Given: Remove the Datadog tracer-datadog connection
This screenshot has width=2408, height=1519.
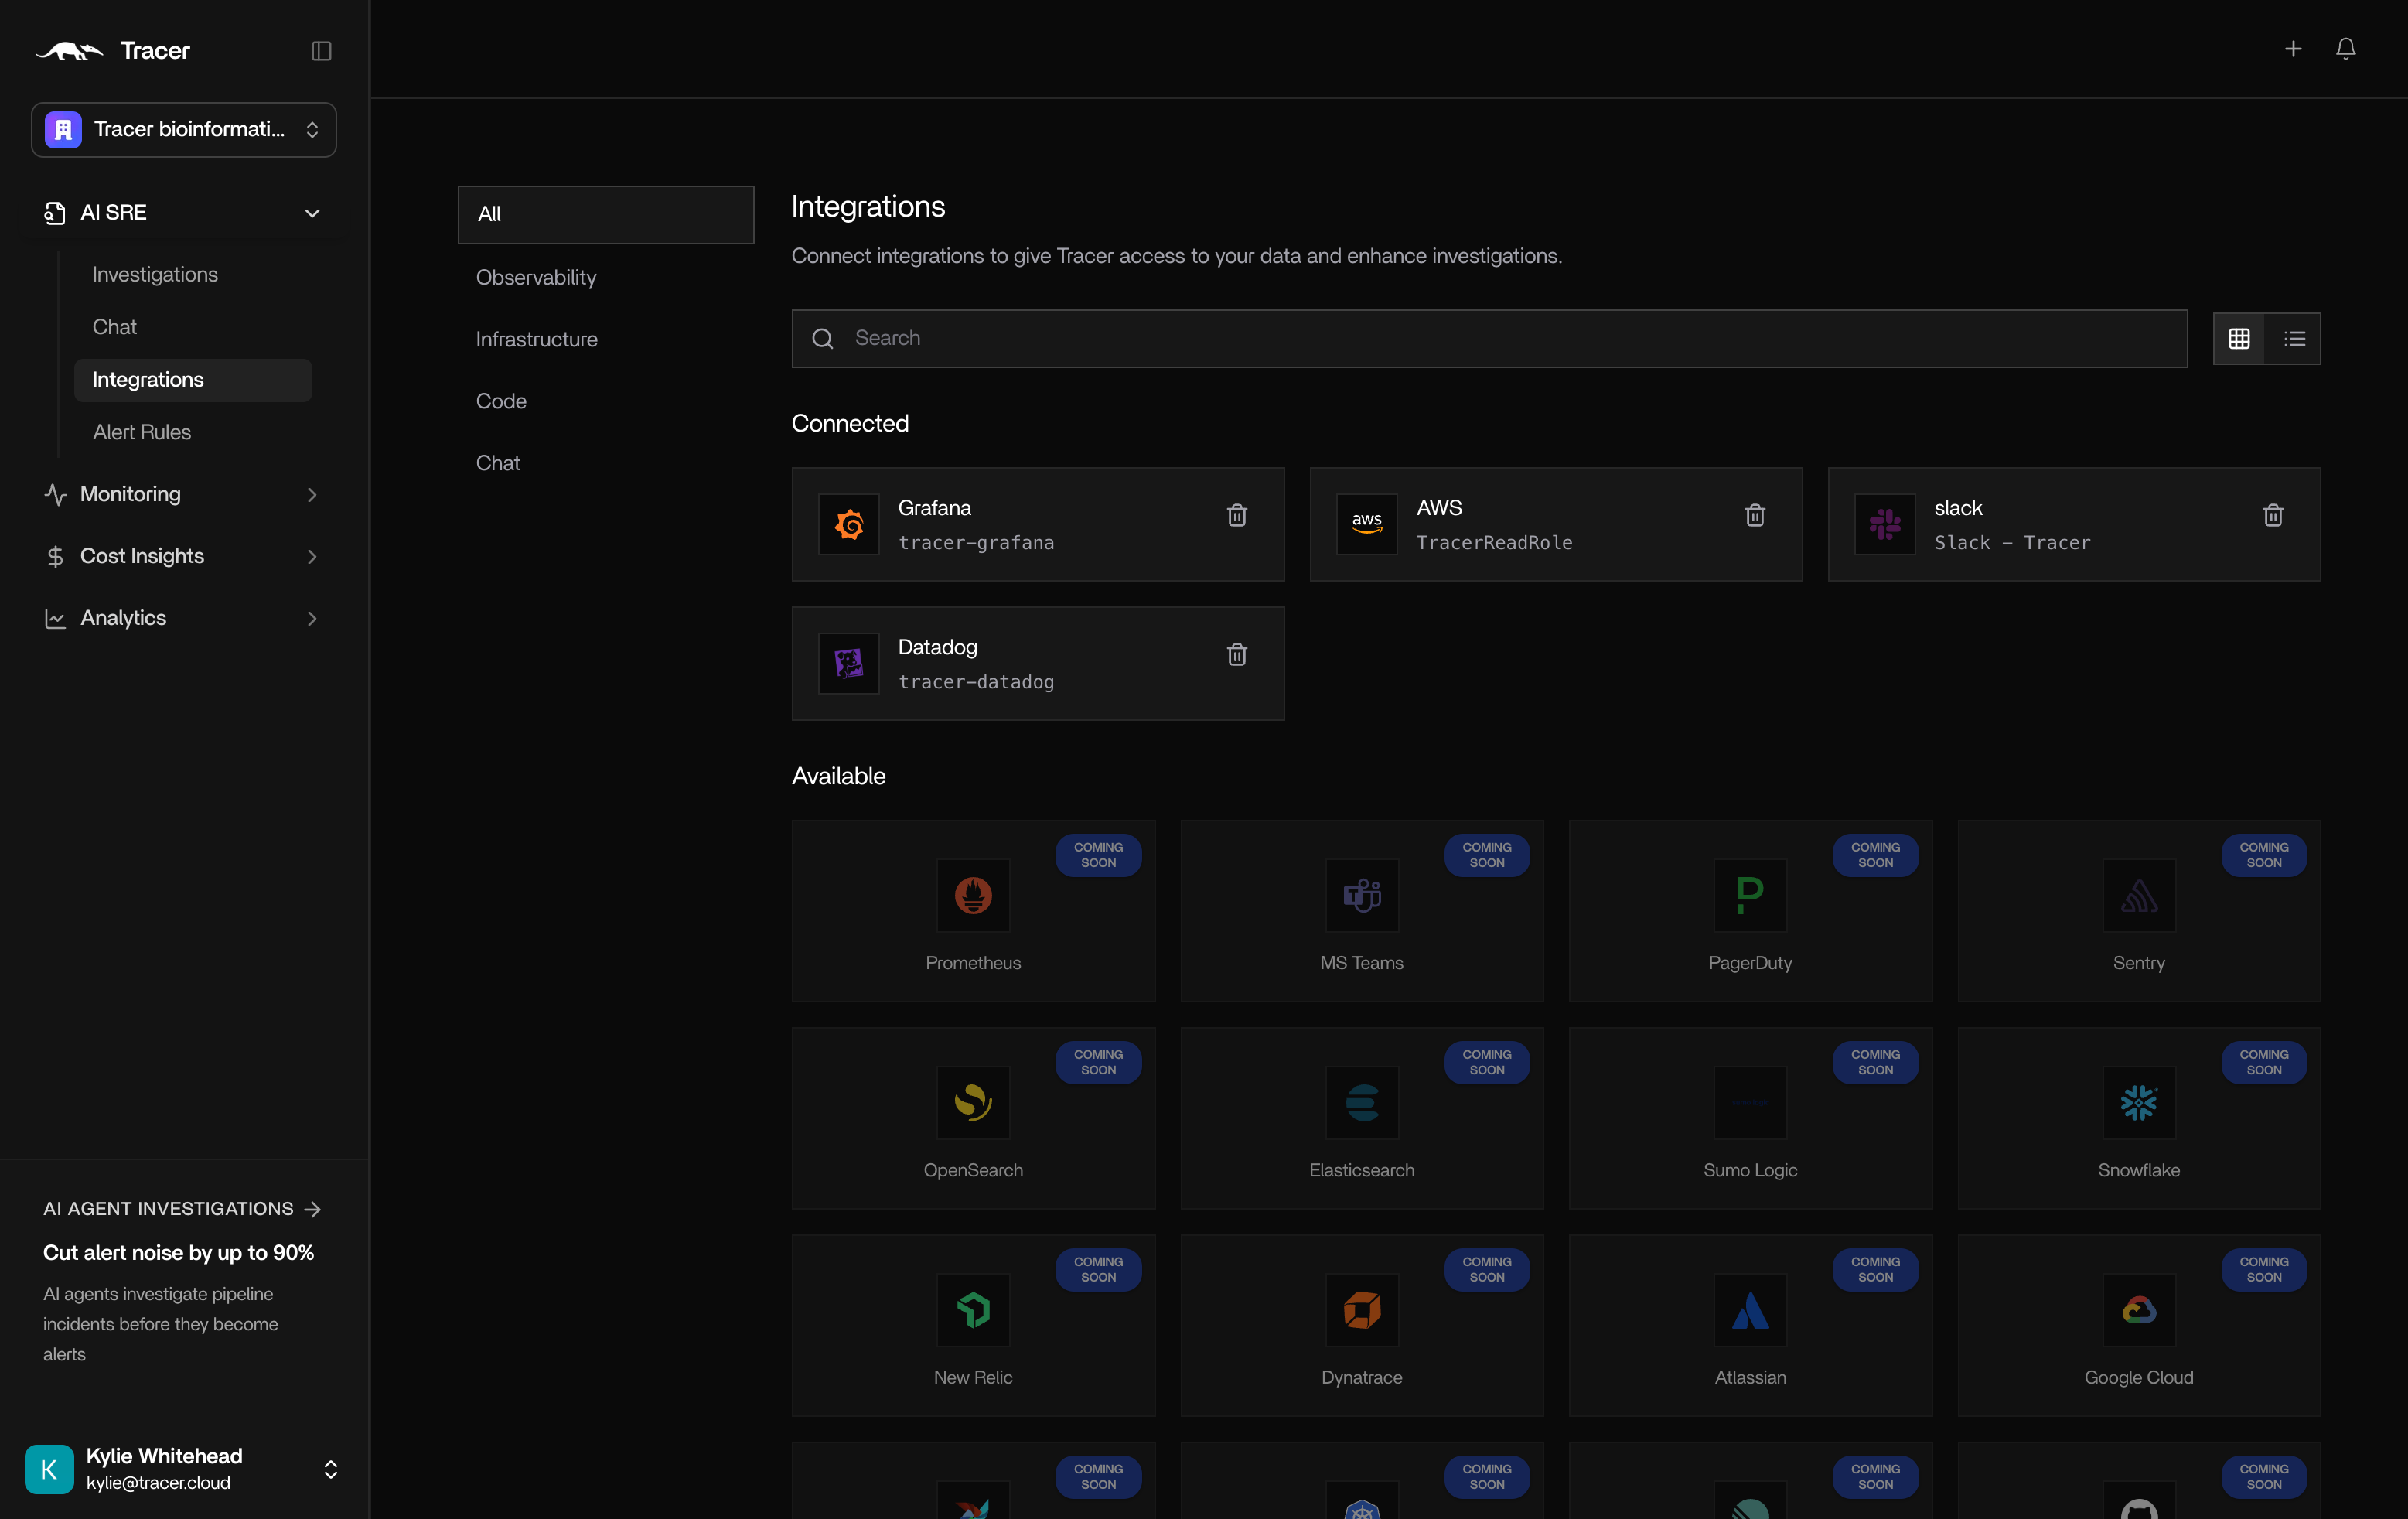Looking at the screenshot, I should tap(1237, 654).
